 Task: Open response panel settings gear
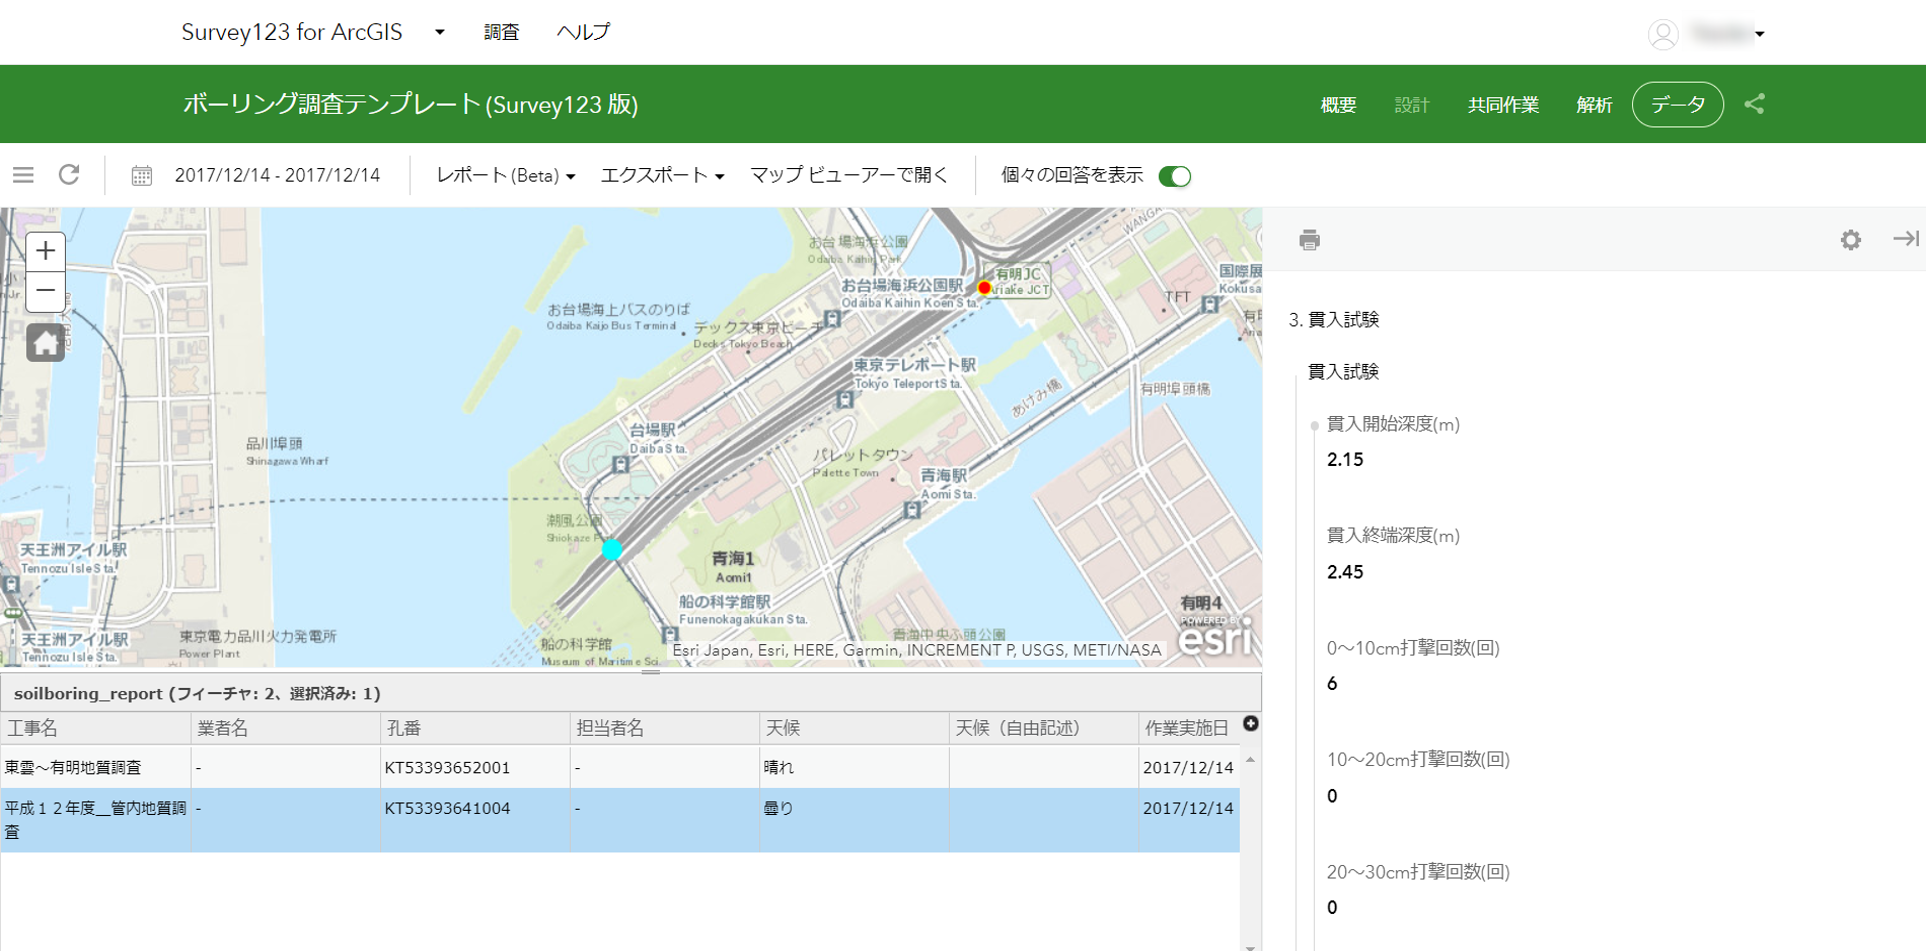tap(1850, 240)
